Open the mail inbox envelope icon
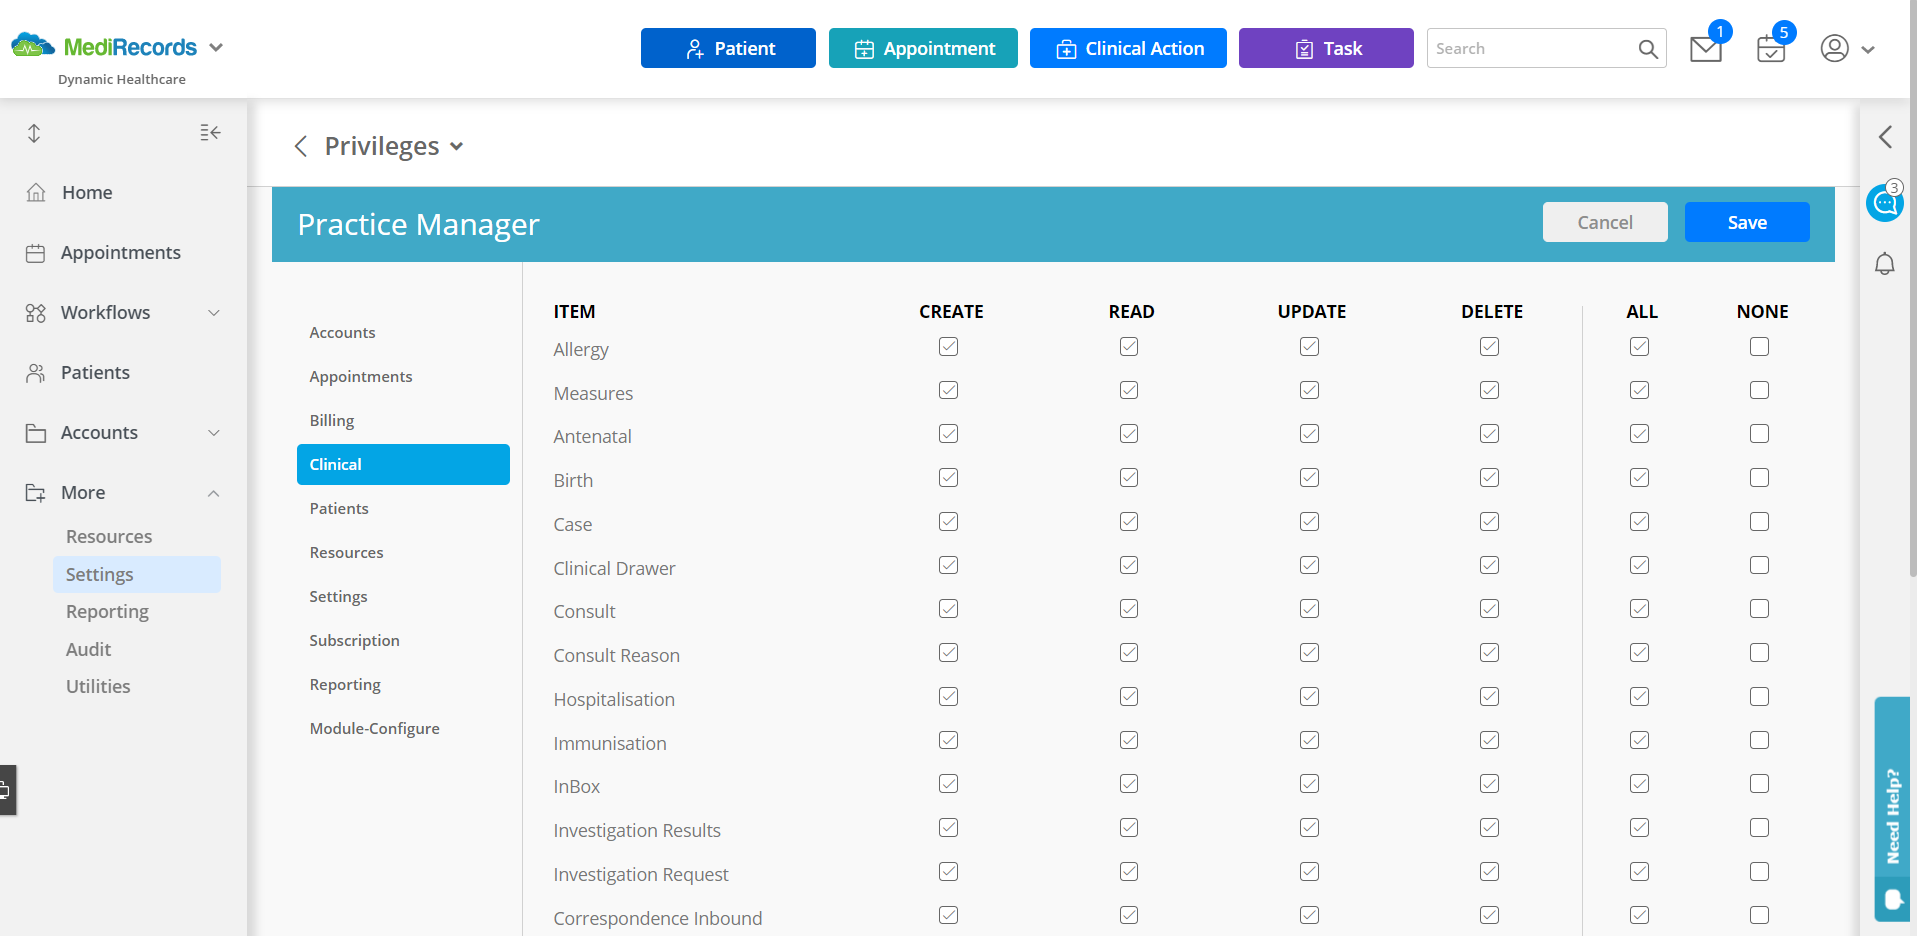 pyautogui.click(x=1705, y=49)
